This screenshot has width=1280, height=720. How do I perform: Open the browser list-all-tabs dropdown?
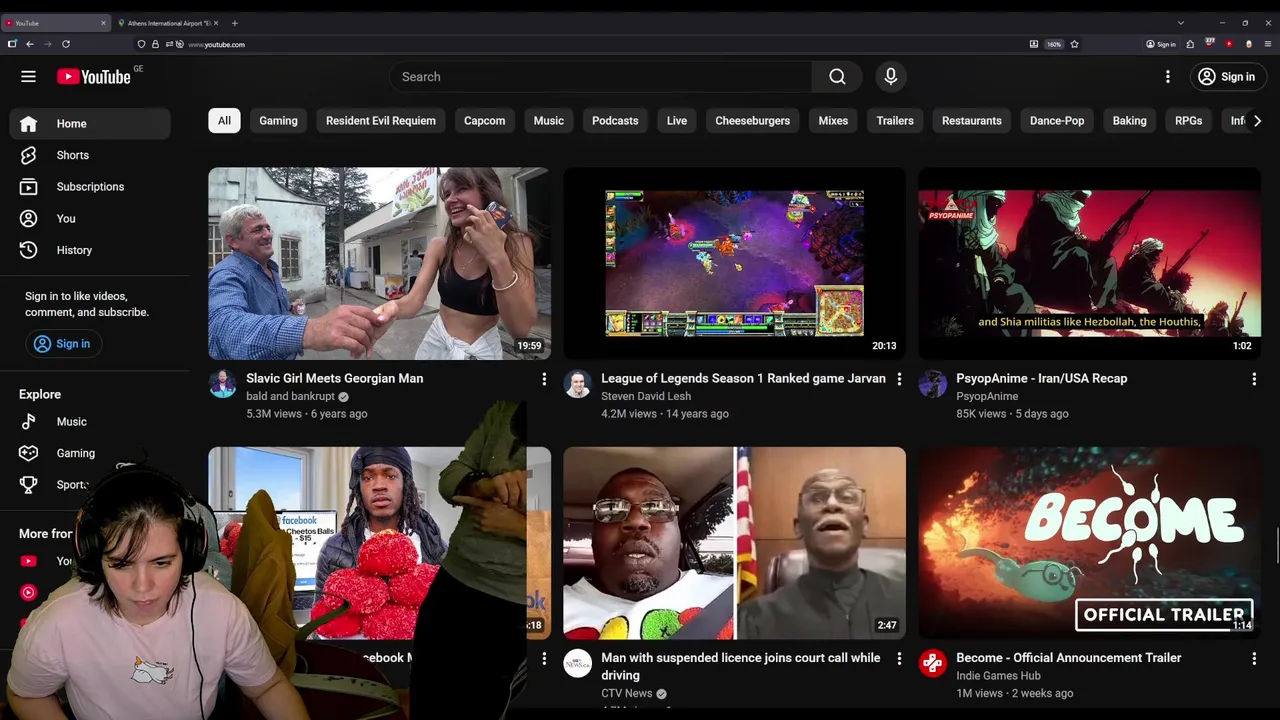[1181, 23]
